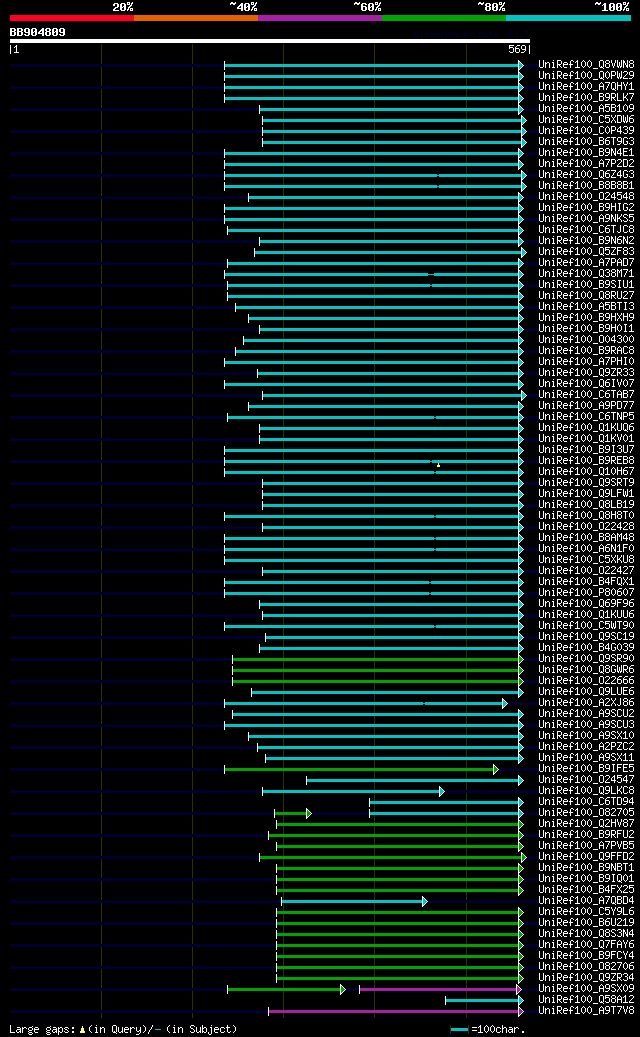Image resolution: width=640 pixels, height=1037 pixels.
Task: Click the green ~80% identity legend segment
Action: (x=444, y=18)
